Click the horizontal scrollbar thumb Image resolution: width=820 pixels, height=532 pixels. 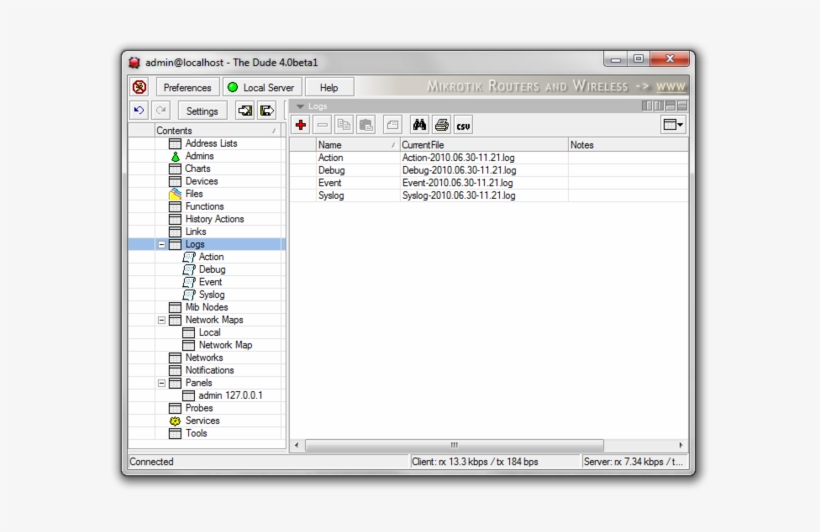click(x=454, y=445)
